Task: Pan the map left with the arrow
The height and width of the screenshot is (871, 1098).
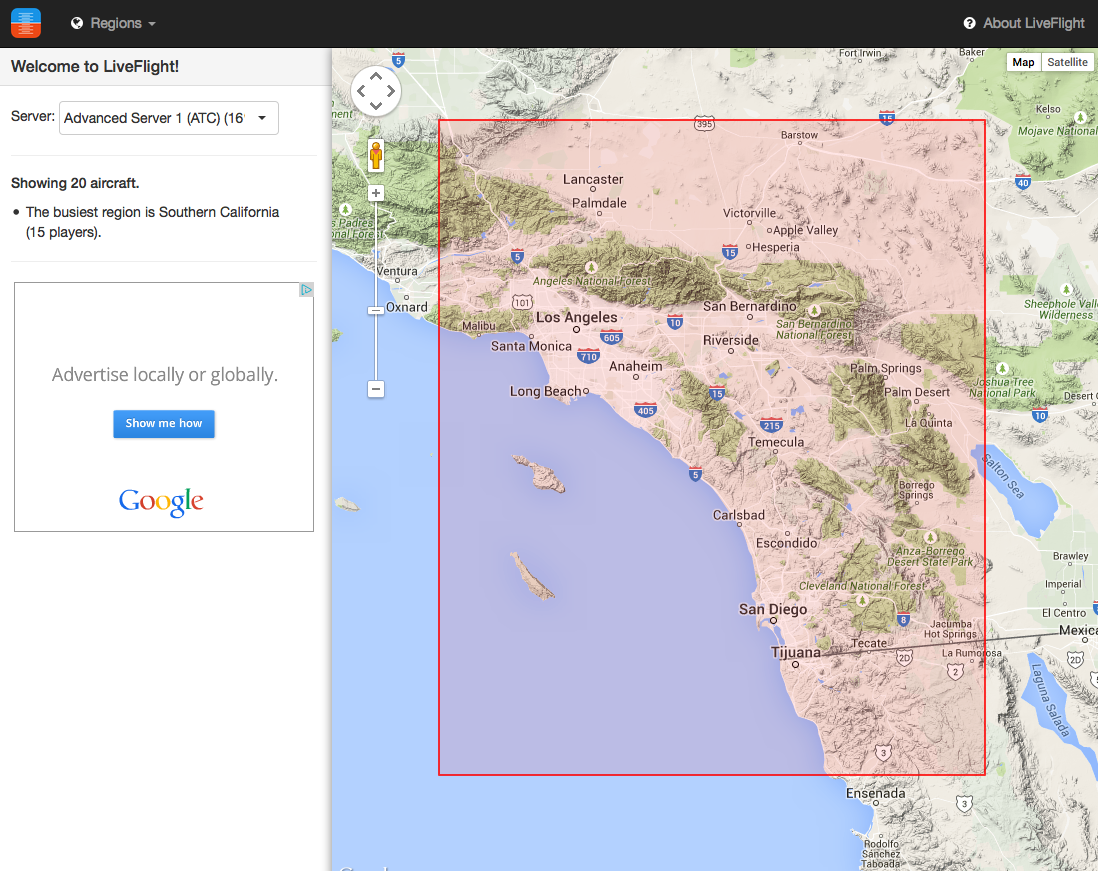Action: pyautogui.click(x=361, y=91)
